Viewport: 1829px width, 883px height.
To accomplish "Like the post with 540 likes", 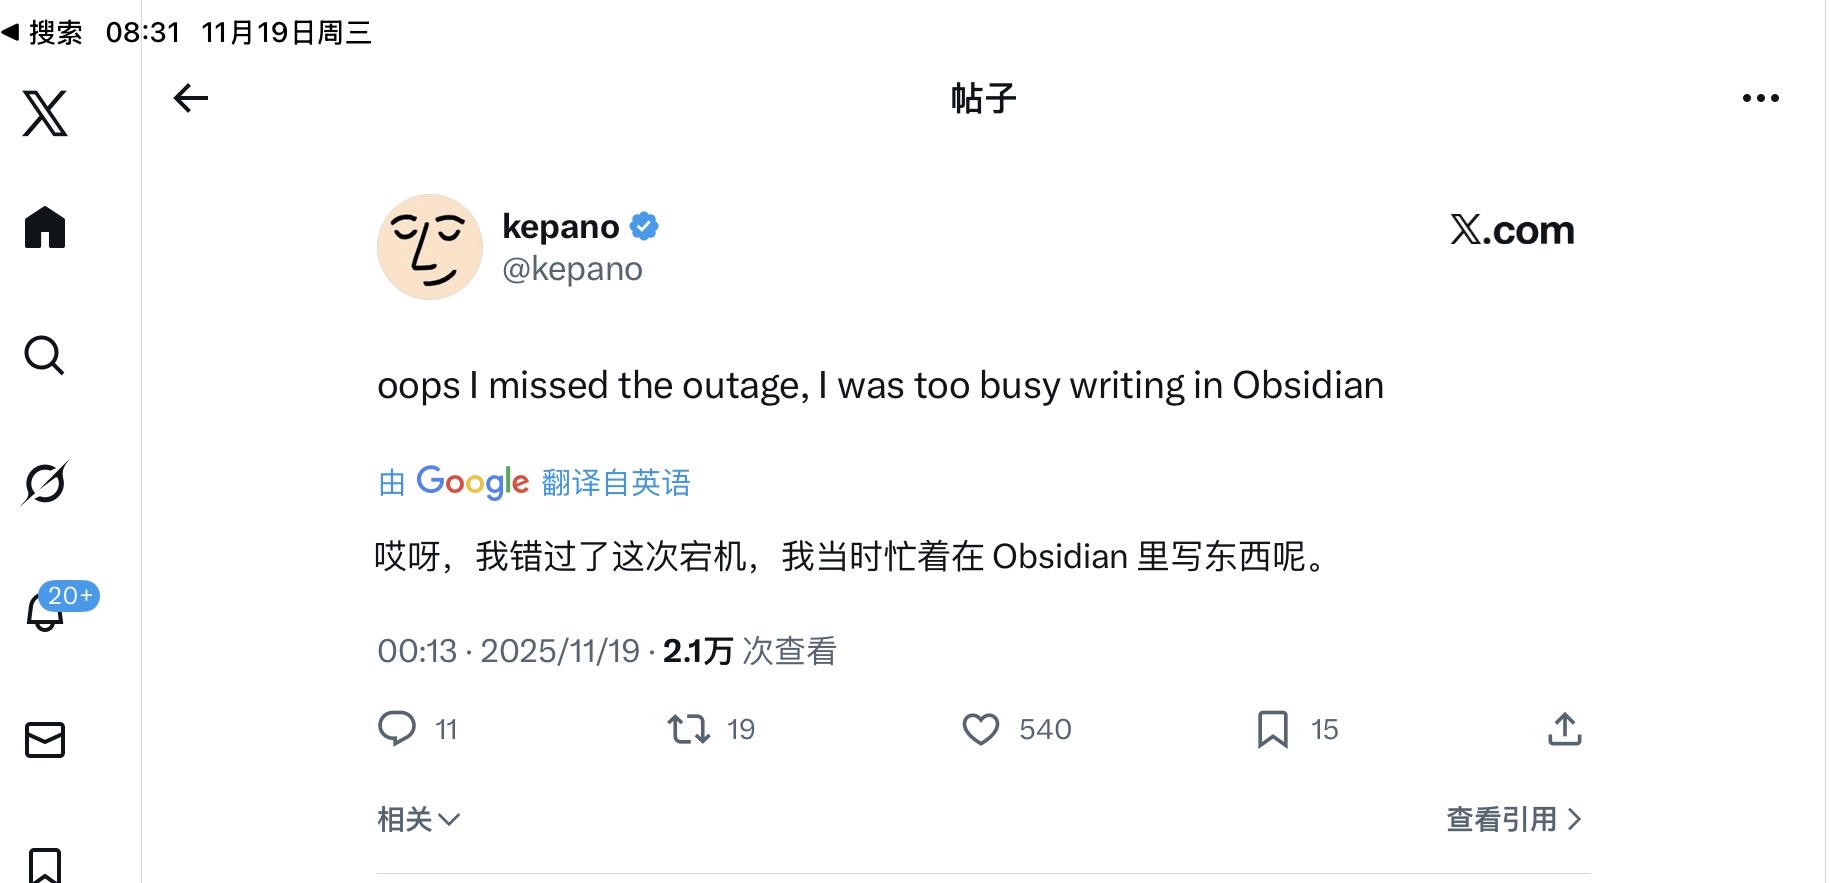I will pyautogui.click(x=981, y=729).
